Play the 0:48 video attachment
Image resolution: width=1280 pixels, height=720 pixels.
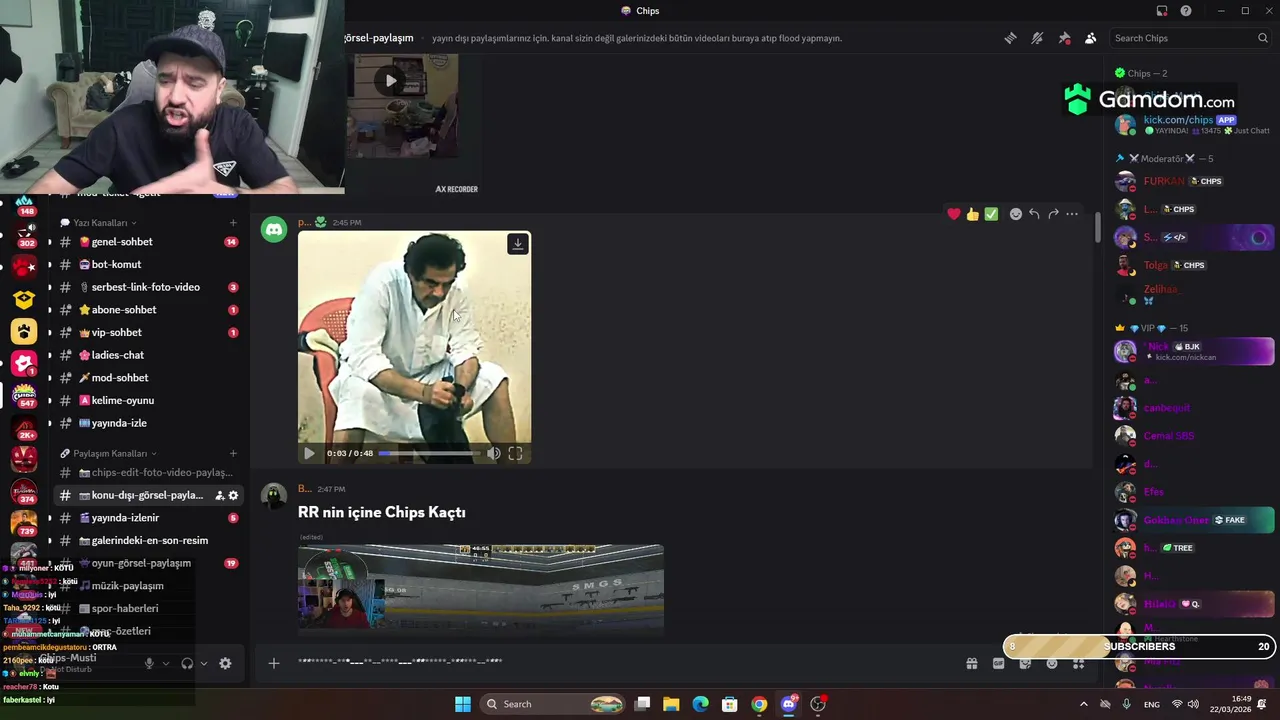coord(309,453)
